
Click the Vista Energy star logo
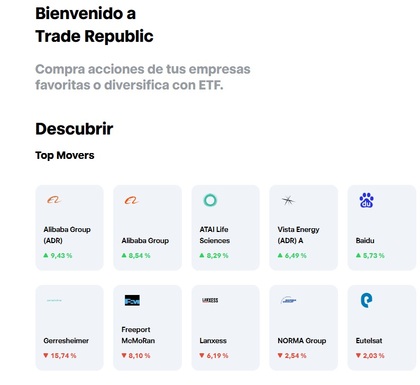coord(288,200)
